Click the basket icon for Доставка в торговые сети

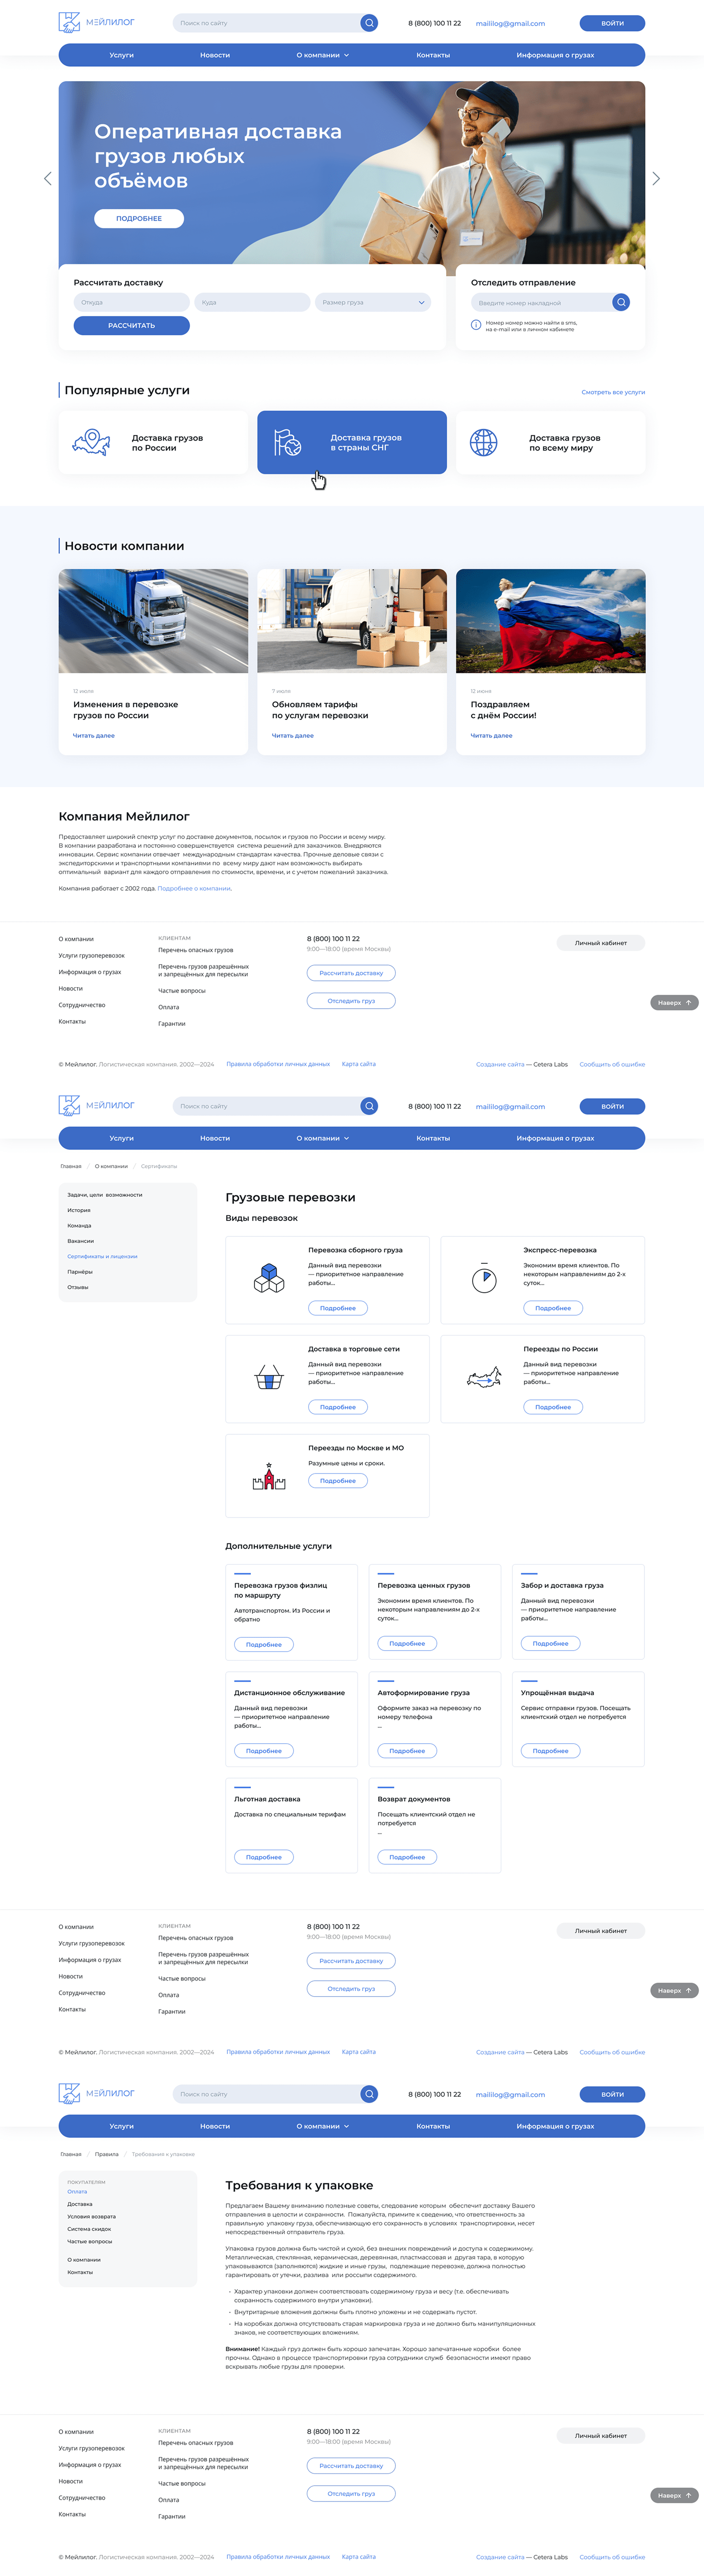point(268,1377)
